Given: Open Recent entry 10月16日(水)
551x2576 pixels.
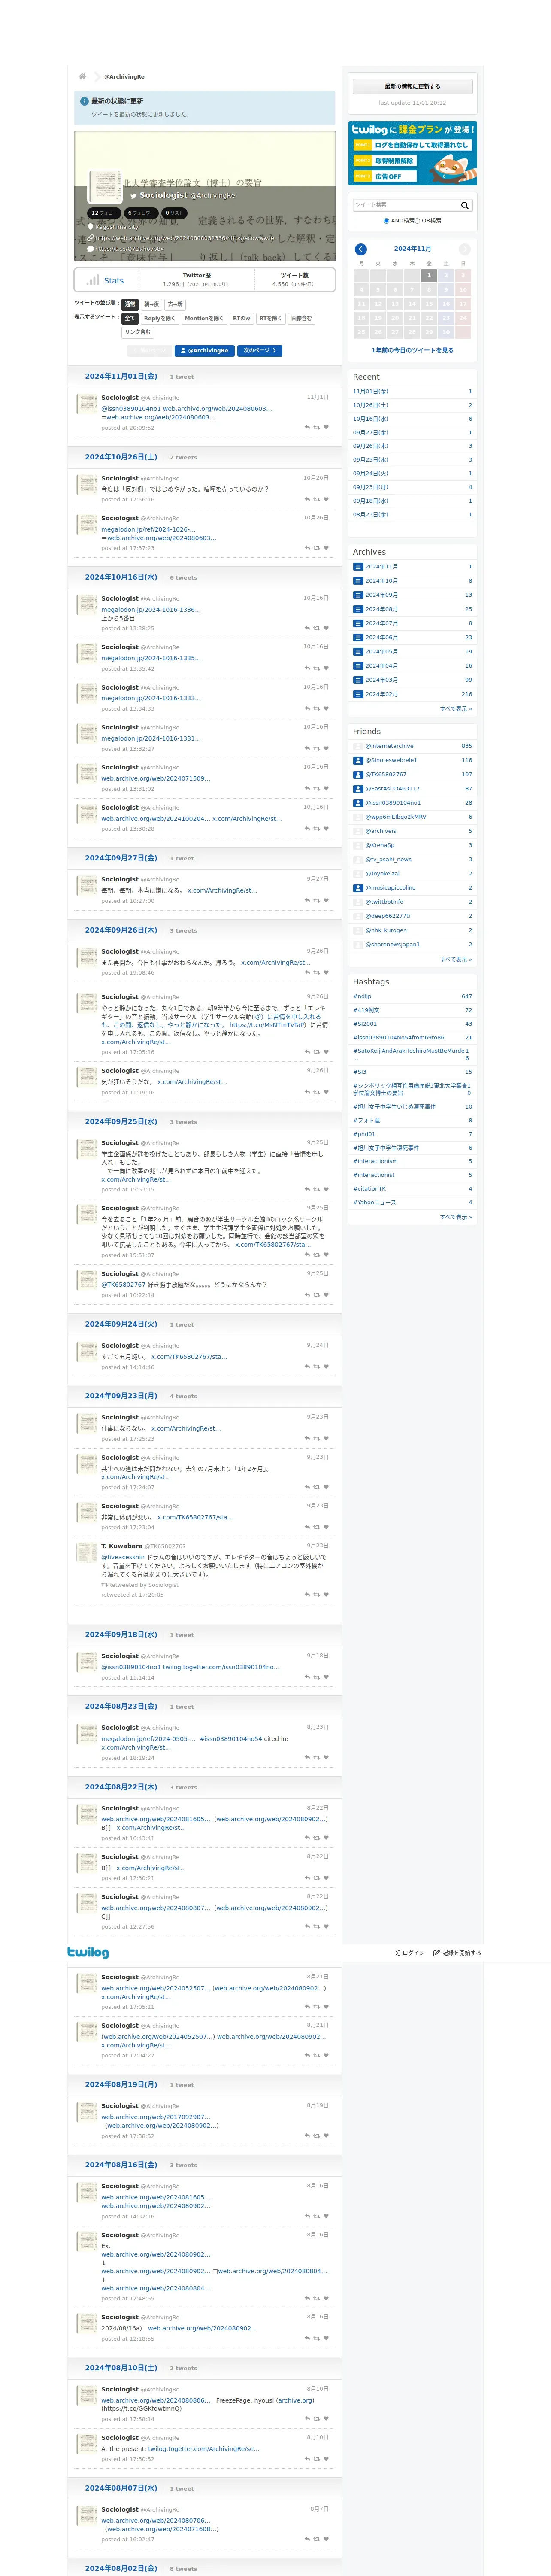Looking at the screenshot, I should point(371,419).
